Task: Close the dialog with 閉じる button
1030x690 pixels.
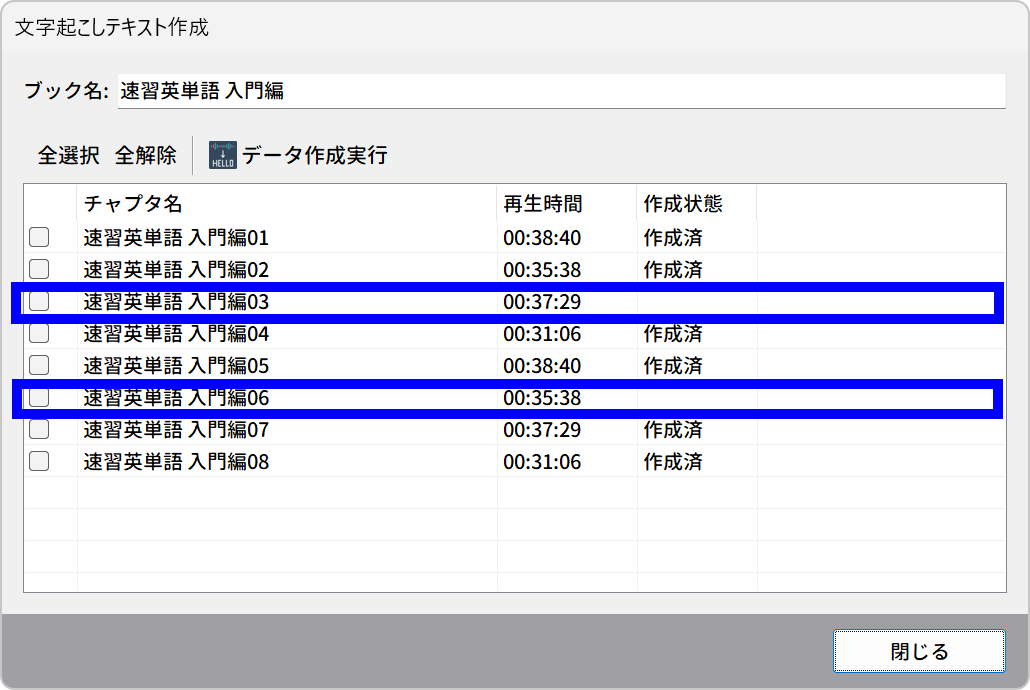Action: click(919, 651)
